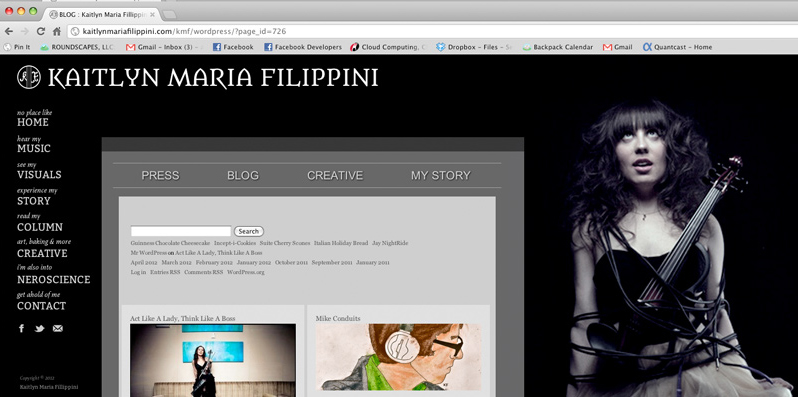Reload the page with the refresh icon
Screen dimensions: 798x397
(41, 31)
